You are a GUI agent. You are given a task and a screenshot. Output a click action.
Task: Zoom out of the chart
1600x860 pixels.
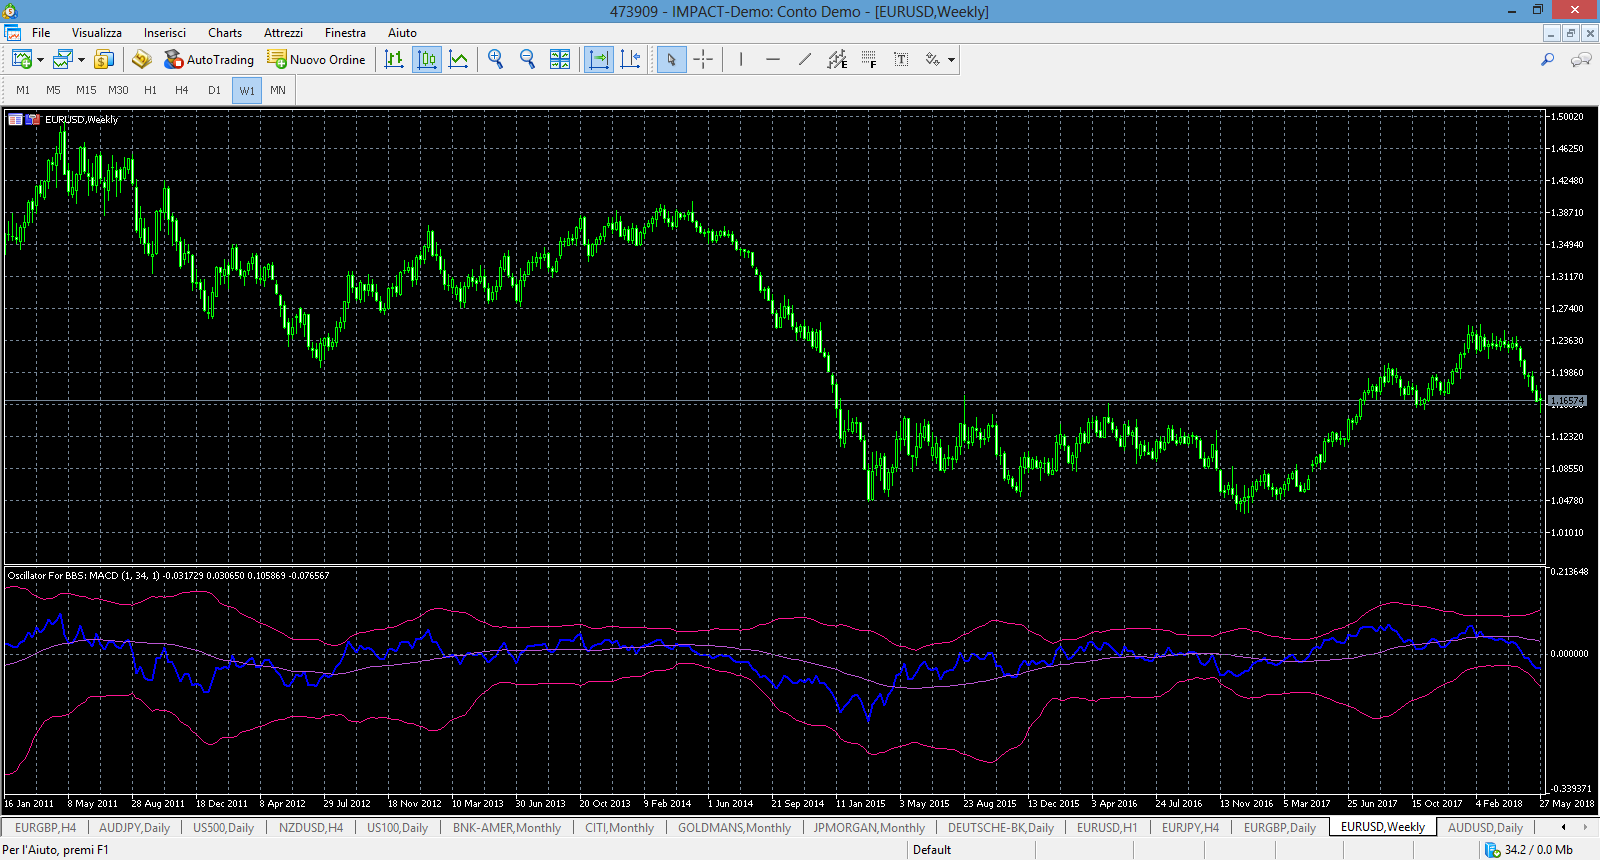pyautogui.click(x=528, y=60)
